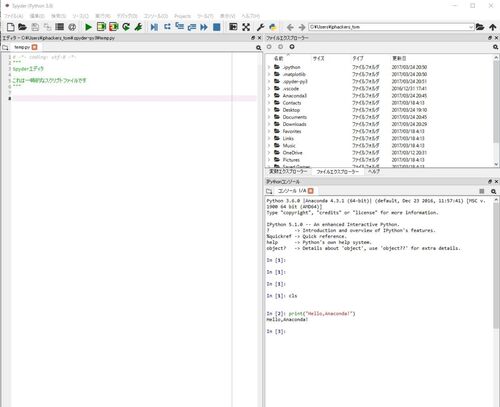Viewport: 500px width, 407px height.
Task: Close the temp.py editor tab
Action: [x=34, y=47]
